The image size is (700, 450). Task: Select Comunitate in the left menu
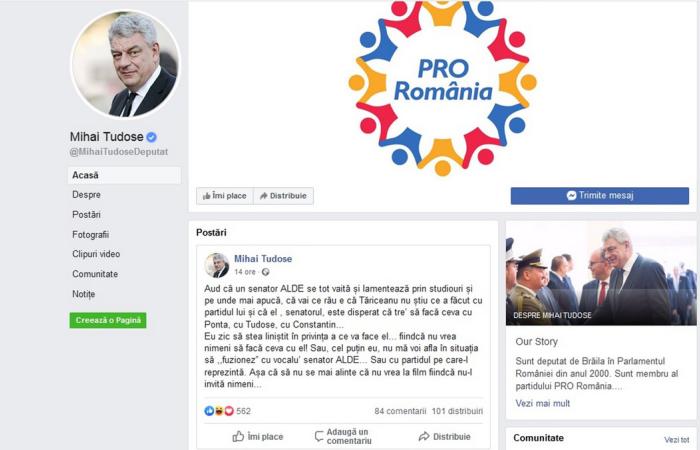point(95,274)
